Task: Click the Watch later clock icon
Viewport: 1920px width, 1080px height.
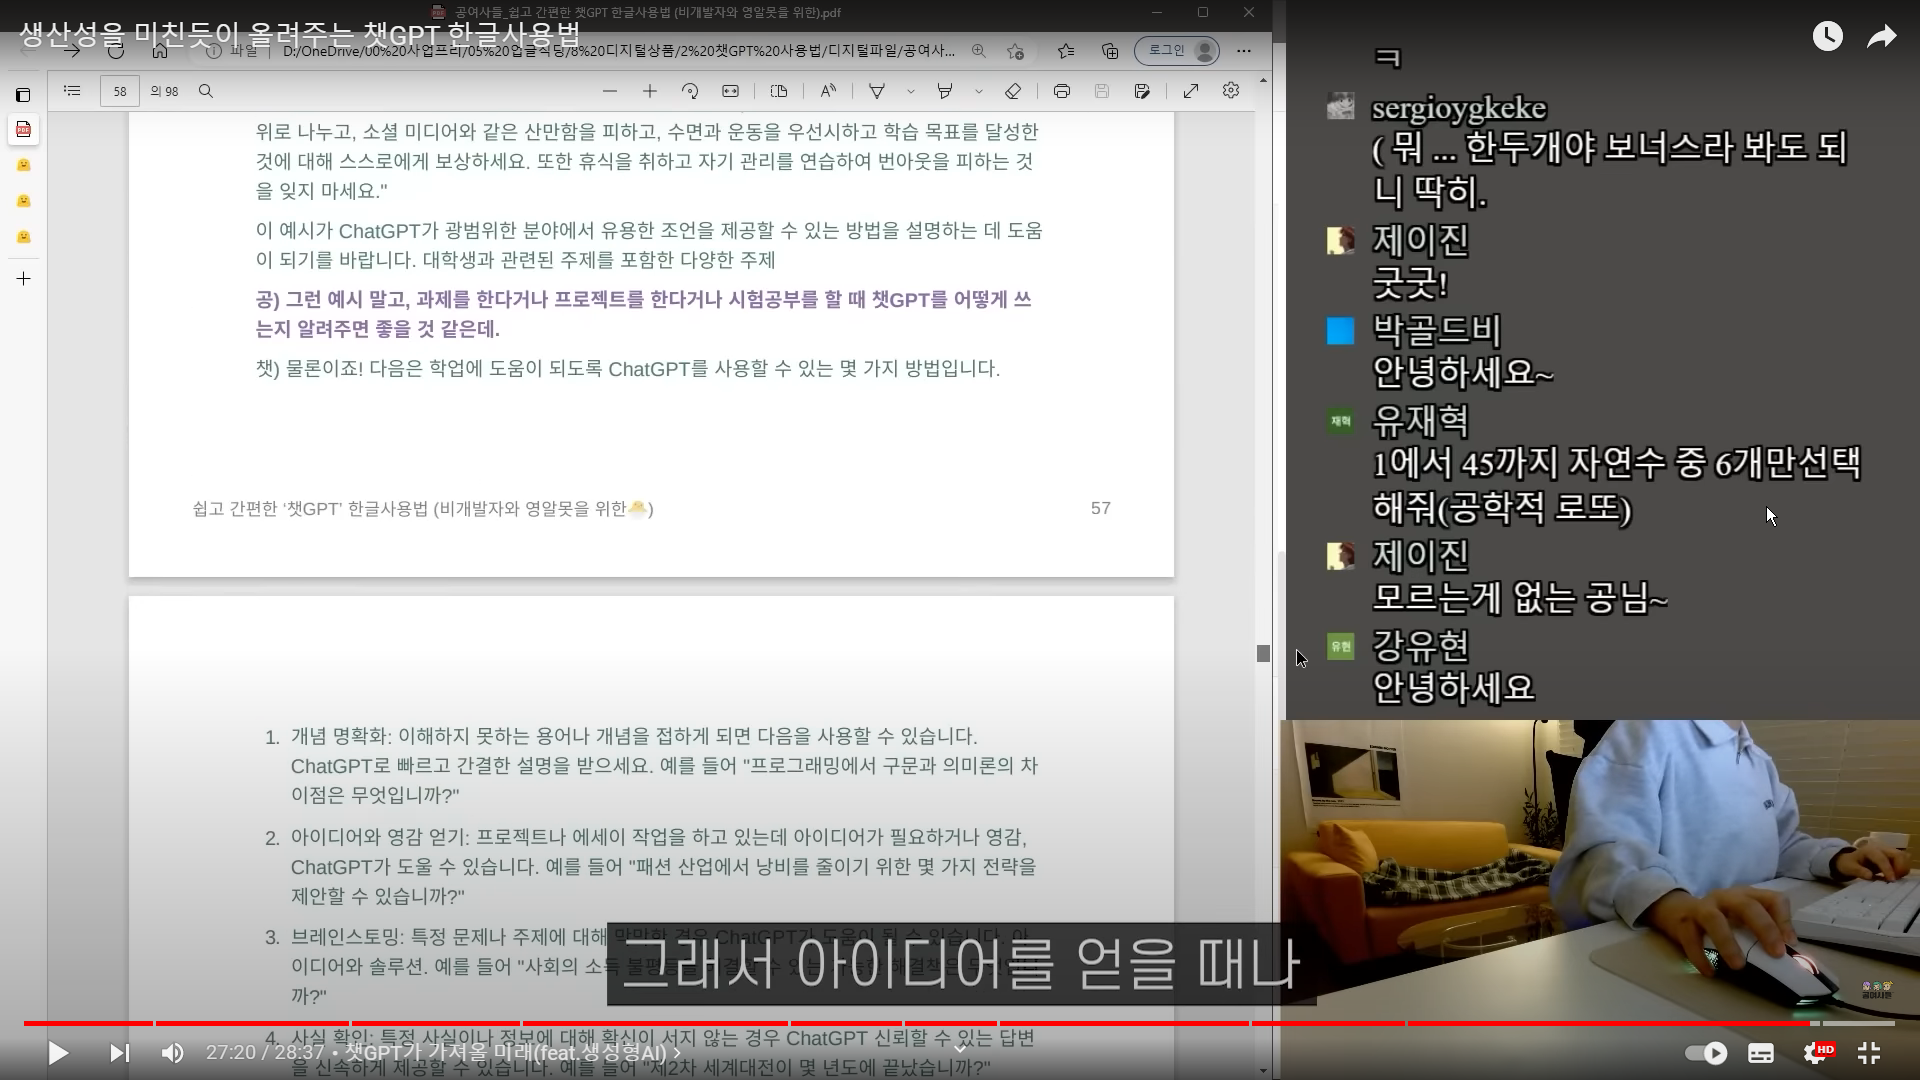Action: [x=1827, y=37]
